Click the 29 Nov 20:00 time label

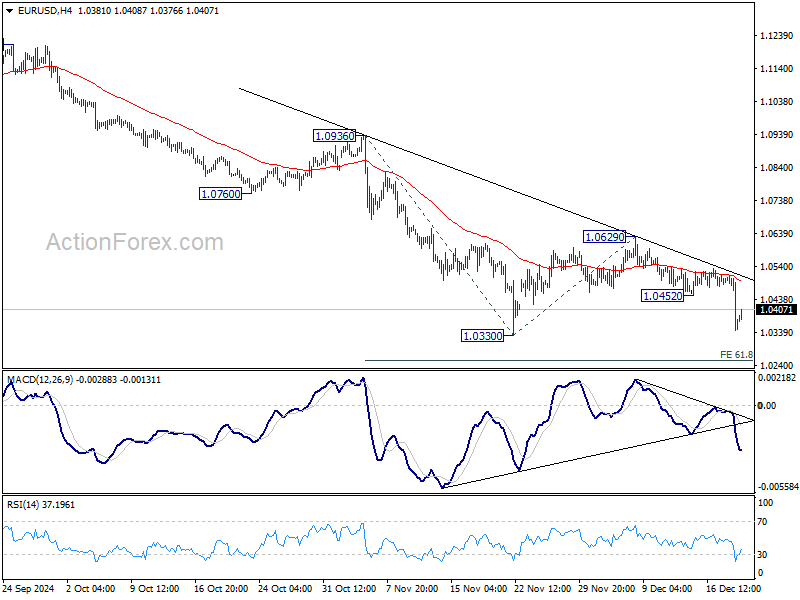point(606,588)
